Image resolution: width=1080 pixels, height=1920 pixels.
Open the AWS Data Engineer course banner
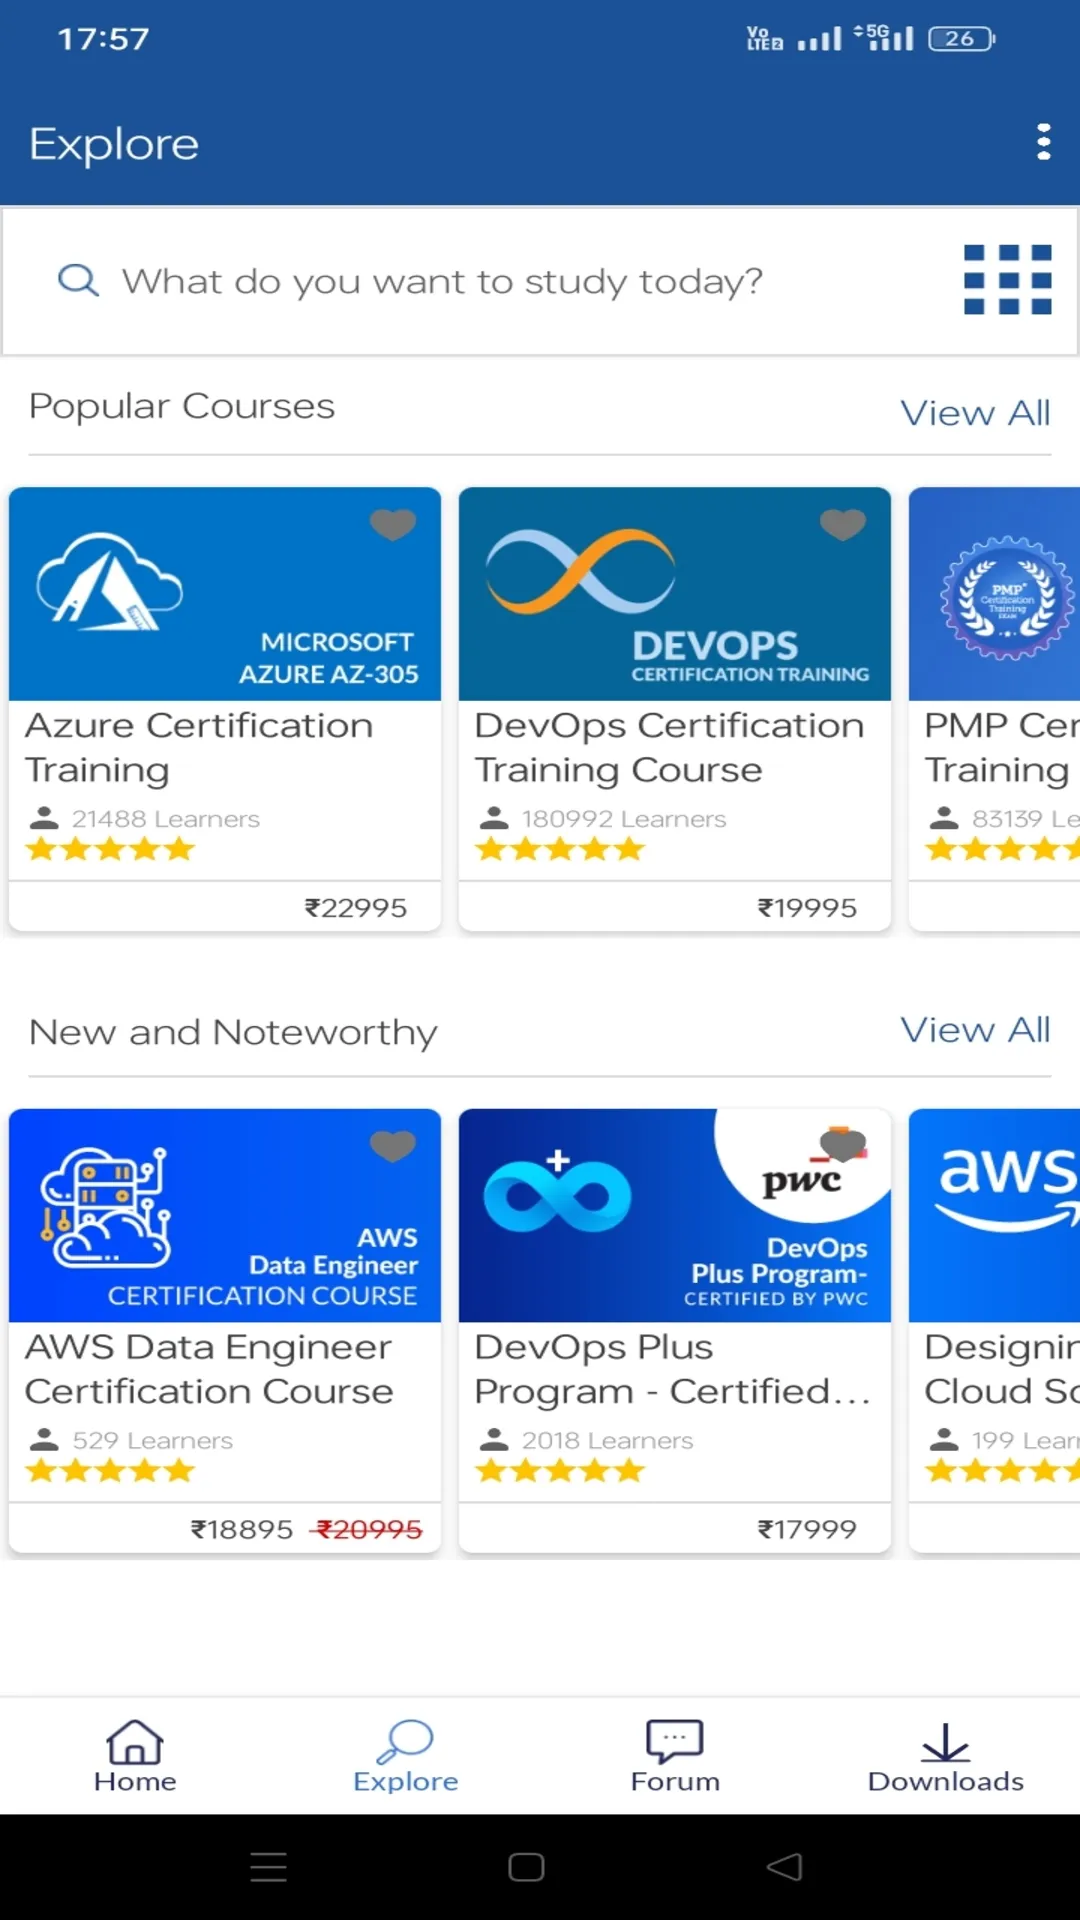[225, 1215]
